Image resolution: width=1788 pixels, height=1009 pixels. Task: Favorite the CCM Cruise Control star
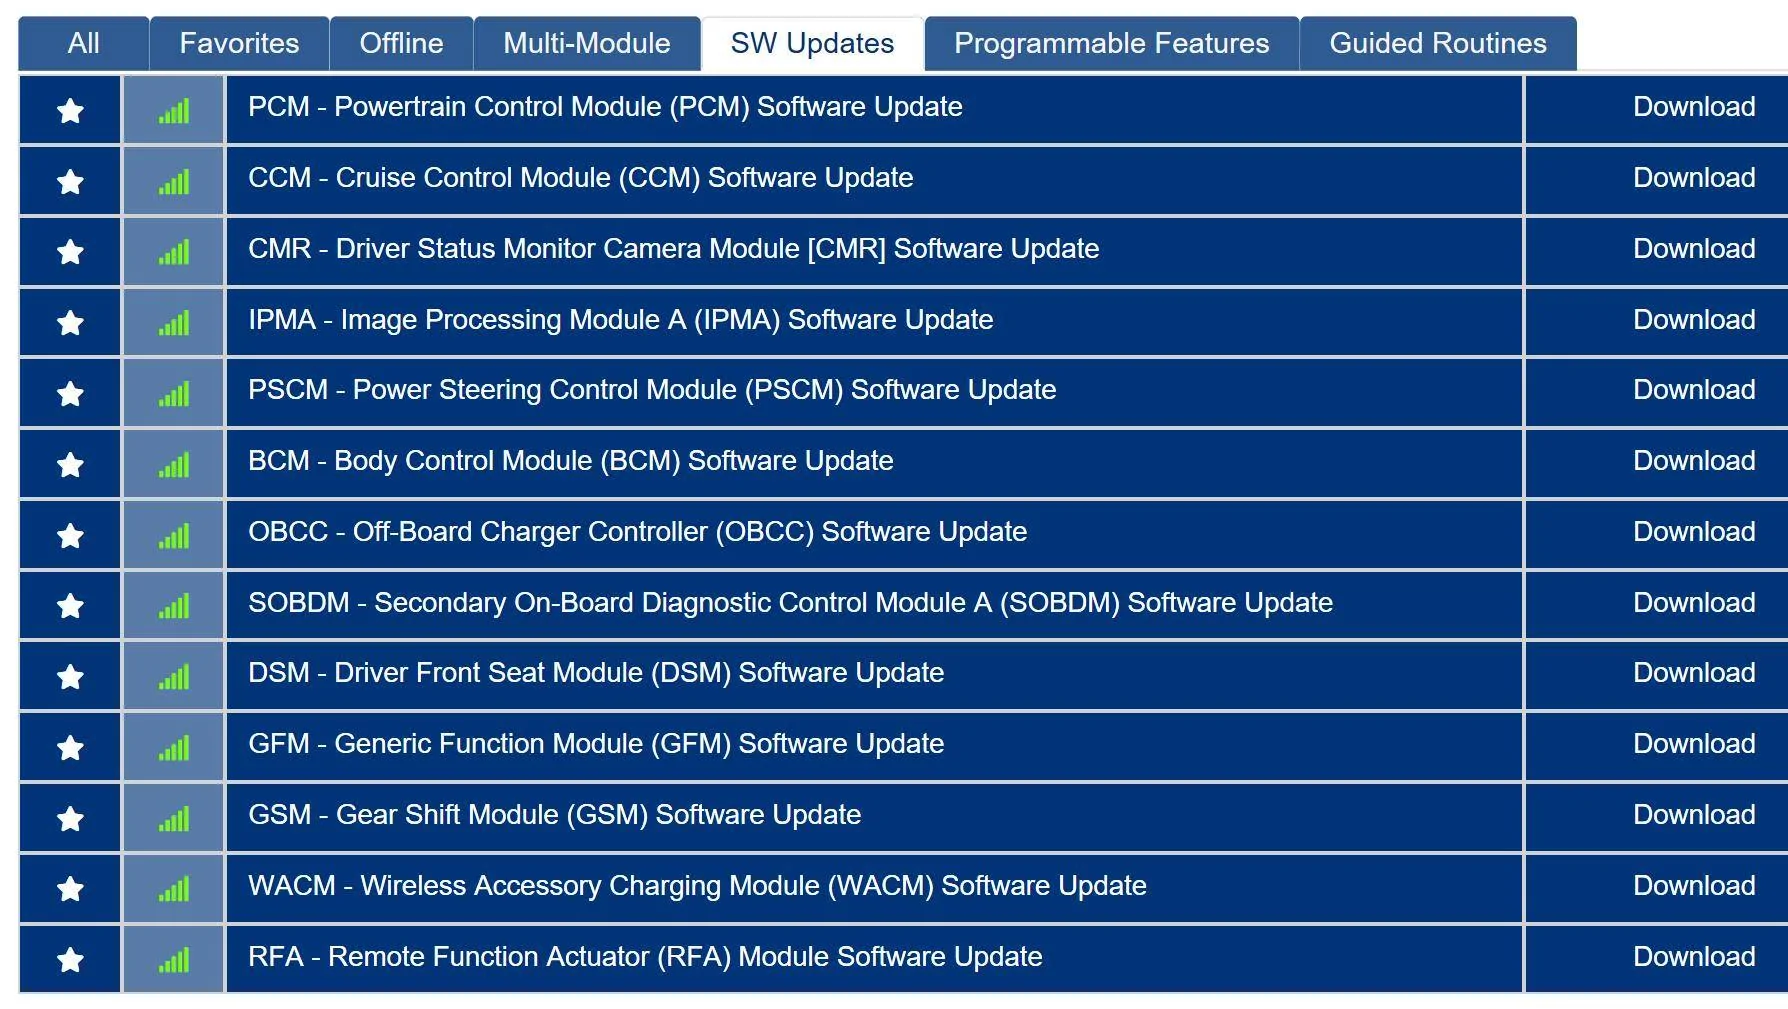(70, 181)
